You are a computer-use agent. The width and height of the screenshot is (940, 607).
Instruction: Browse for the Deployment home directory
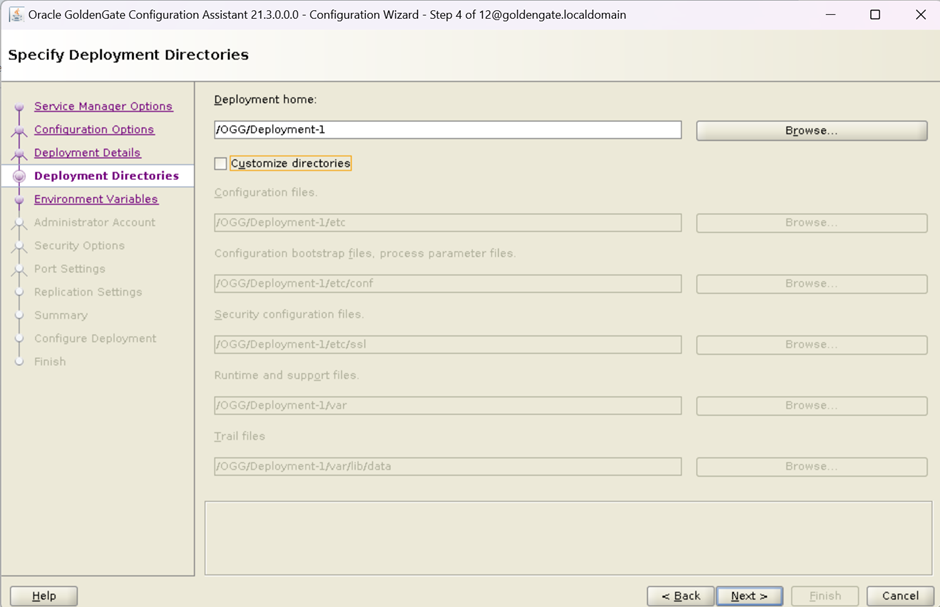pyautogui.click(x=811, y=131)
